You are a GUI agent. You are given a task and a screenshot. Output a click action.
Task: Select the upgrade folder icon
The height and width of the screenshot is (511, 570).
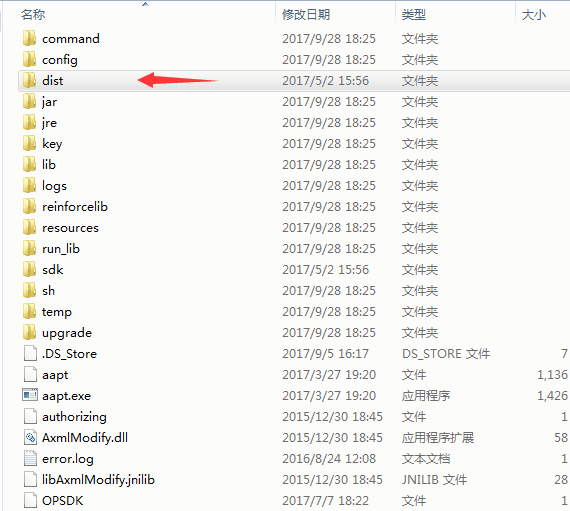29,332
